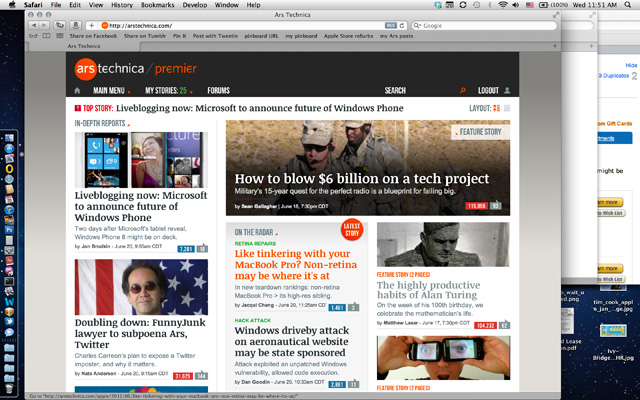Go forward using Safari's forward arrow
640x400 pixels.
(x=44, y=25)
